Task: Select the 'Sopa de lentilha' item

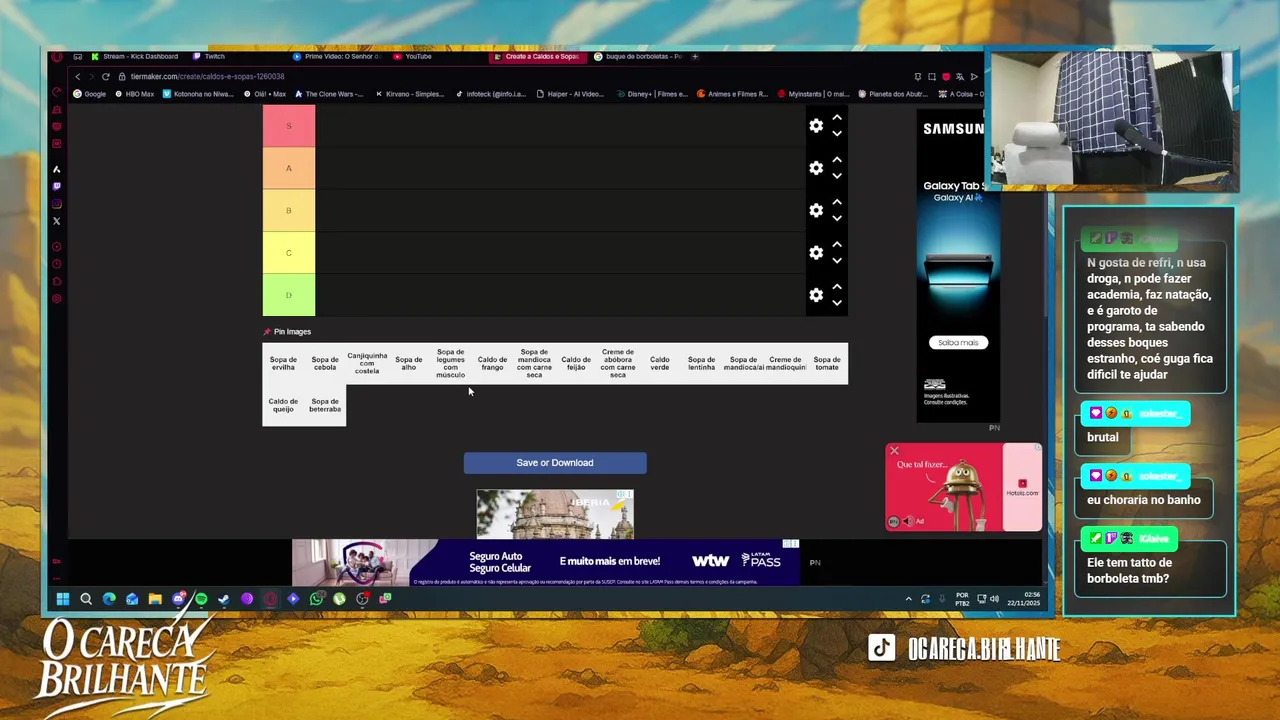Action: pos(702,363)
